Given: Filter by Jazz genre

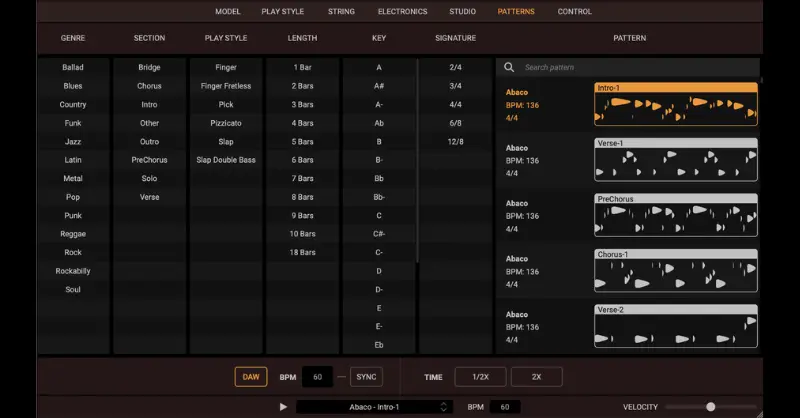Looking at the screenshot, I should pyautogui.click(x=73, y=141).
